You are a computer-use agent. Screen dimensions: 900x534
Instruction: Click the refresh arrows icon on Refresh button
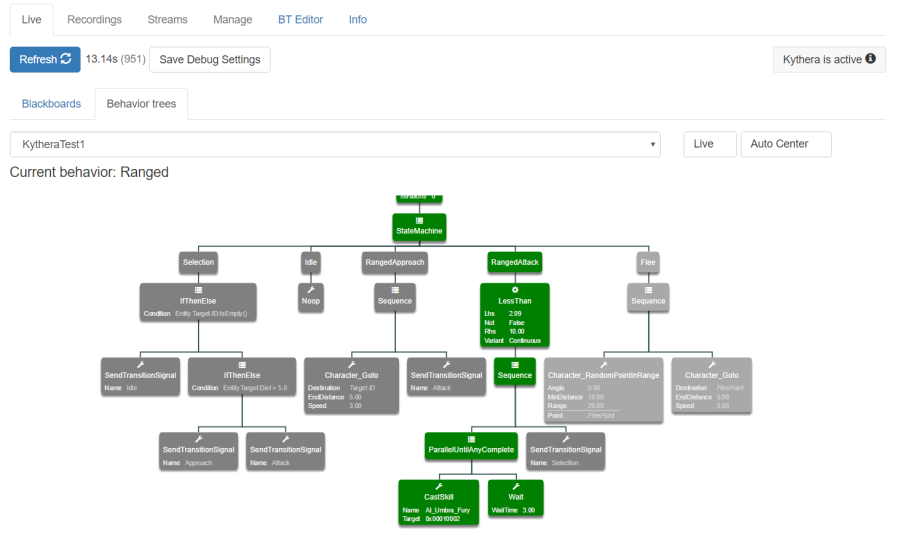(66, 59)
